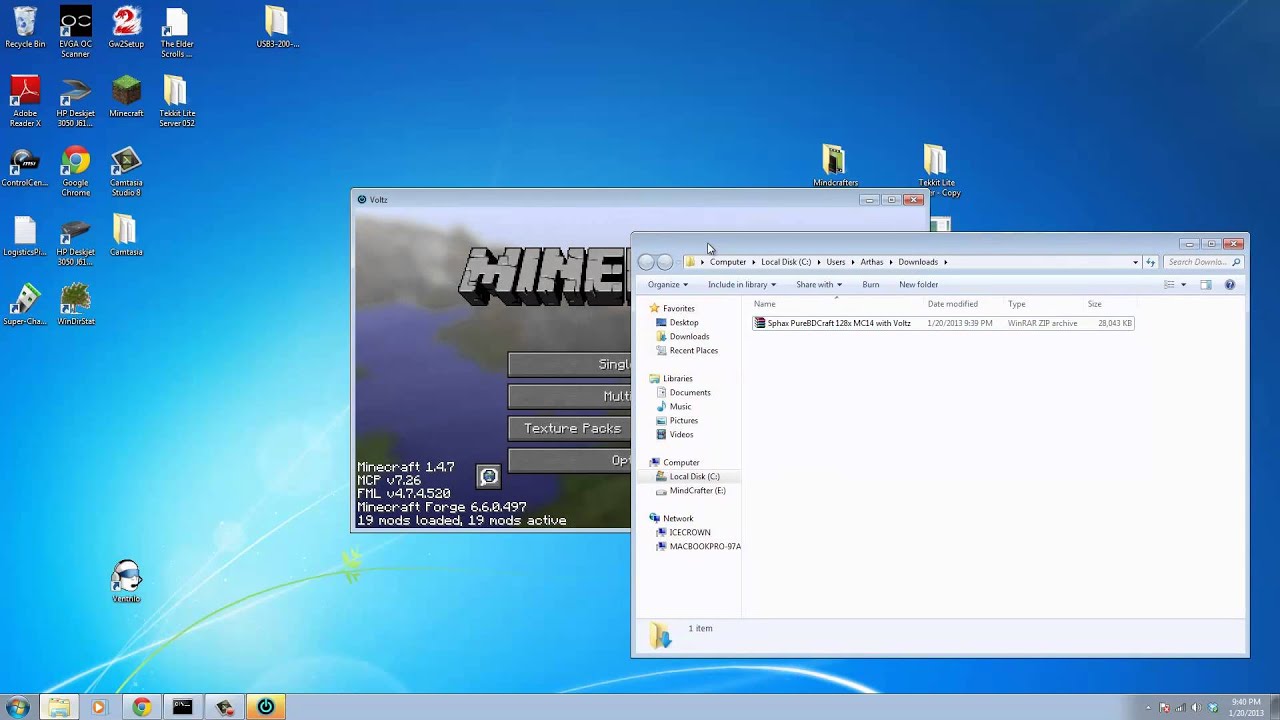Open Explorer help question-mark icon
Viewport: 1280px width, 720px height.
point(1229,285)
